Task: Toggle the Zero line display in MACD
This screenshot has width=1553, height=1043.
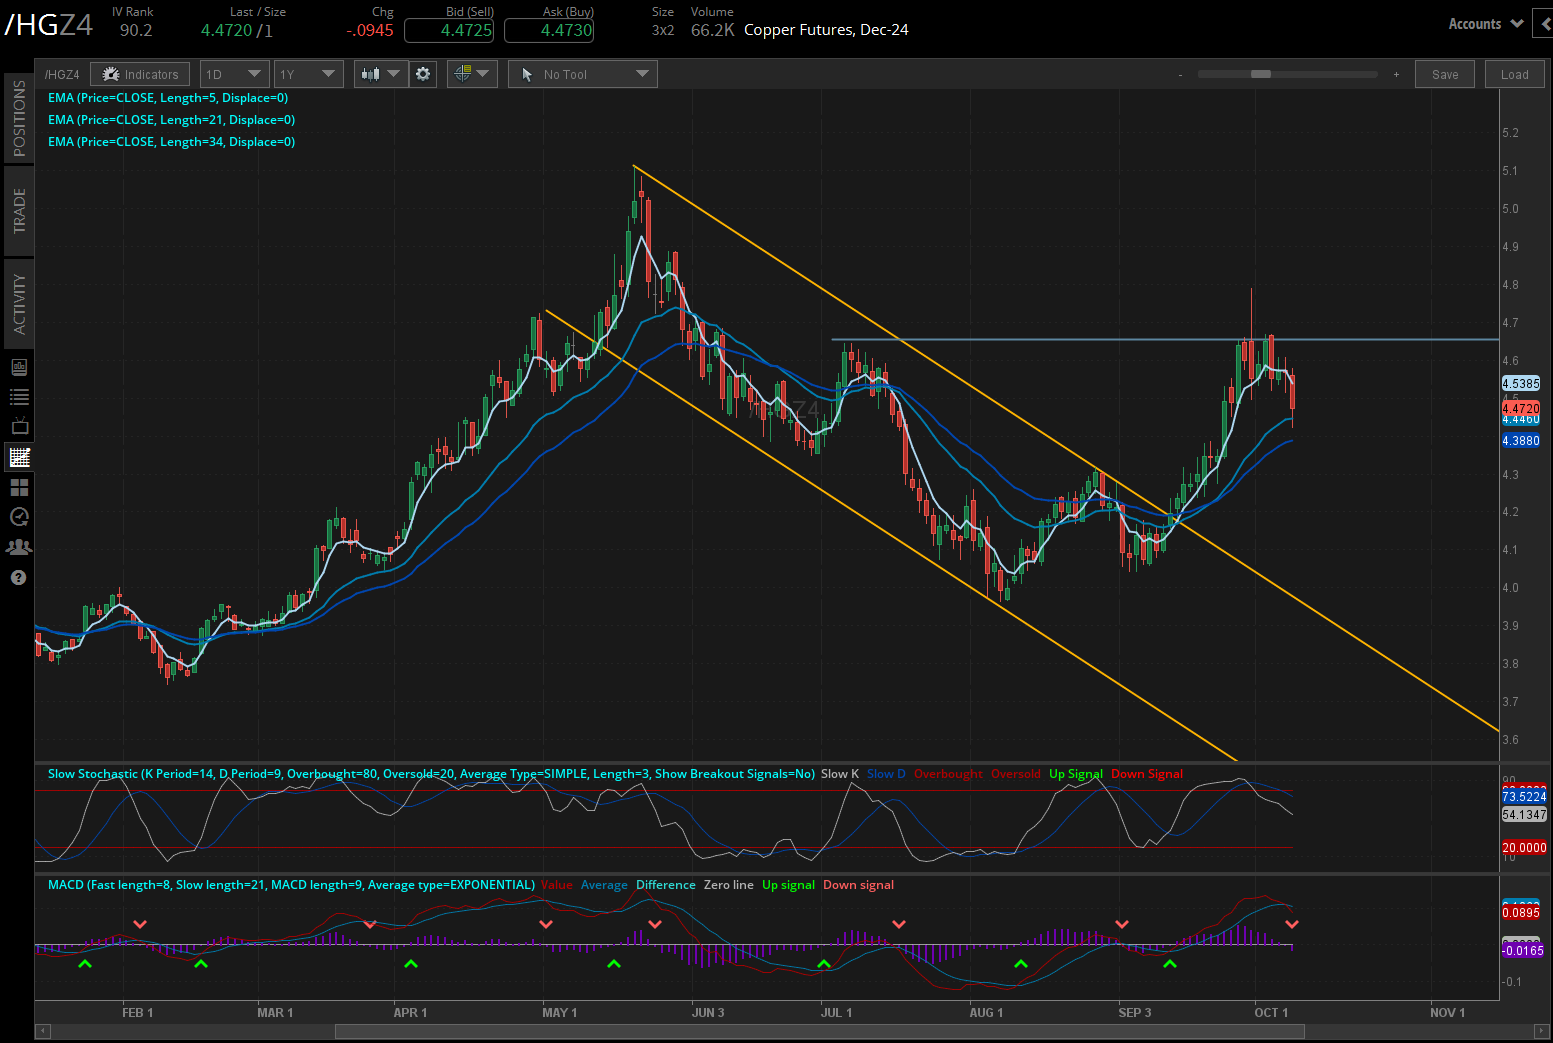Action: (728, 885)
